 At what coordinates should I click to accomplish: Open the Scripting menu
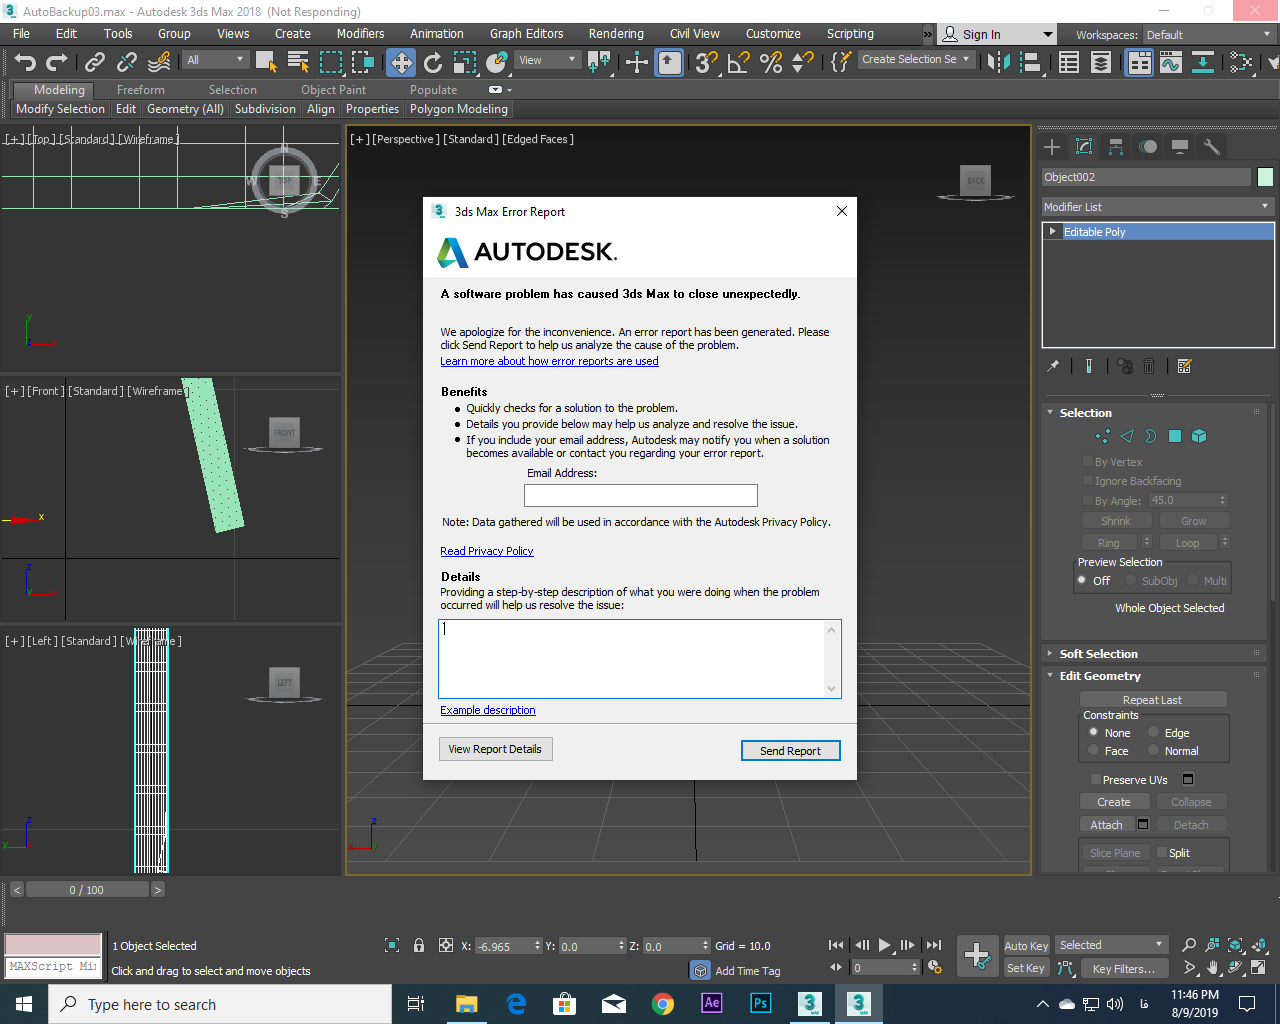850,34
